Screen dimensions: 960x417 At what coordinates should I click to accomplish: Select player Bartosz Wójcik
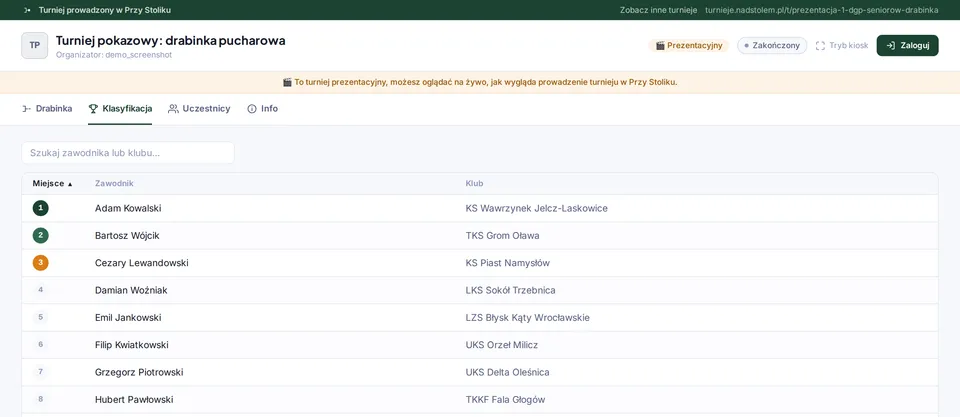[x=127, y=235]
